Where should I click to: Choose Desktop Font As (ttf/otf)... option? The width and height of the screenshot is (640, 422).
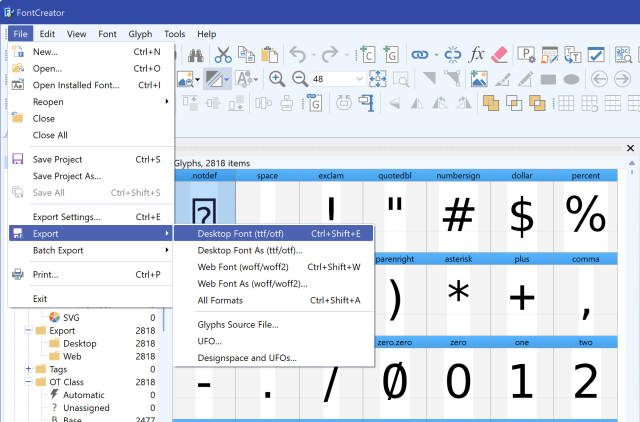pyautogui.click(x=273, y=250)
